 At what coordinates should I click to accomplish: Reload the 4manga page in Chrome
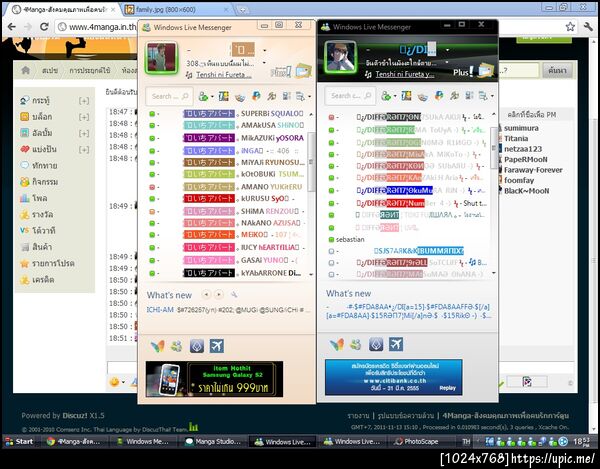44,27
